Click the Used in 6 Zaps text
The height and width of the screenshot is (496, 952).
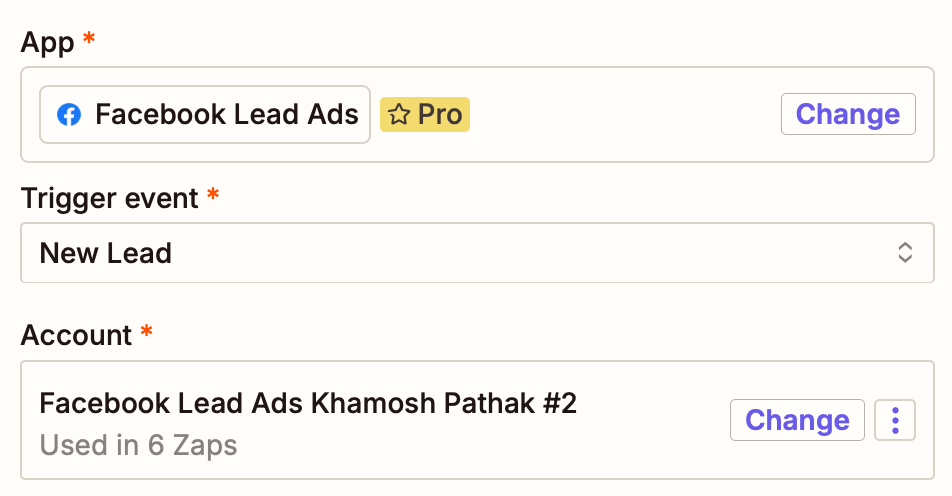(139, 444)
